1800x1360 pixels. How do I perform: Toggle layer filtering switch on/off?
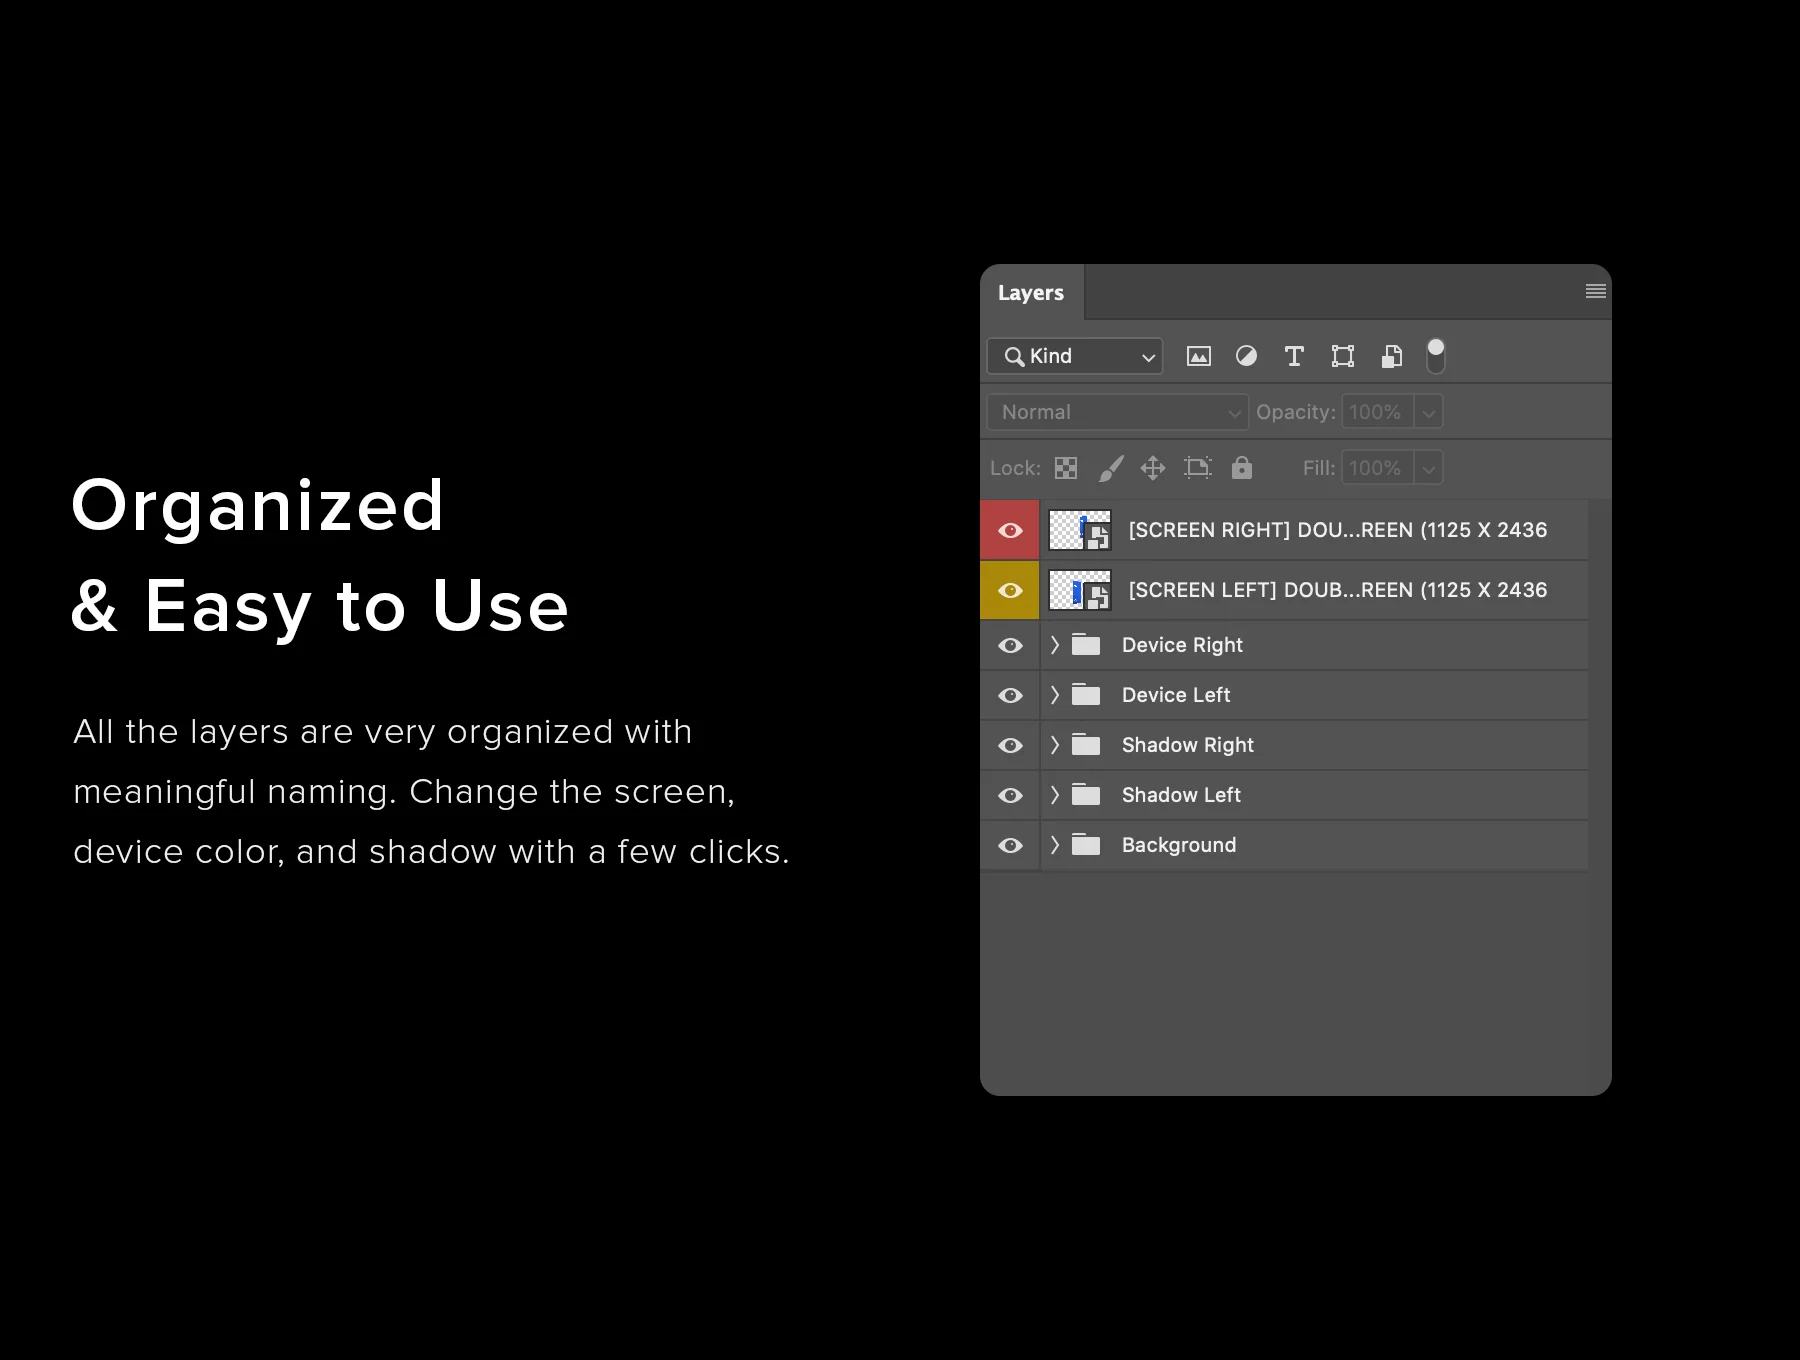pos(1436,355)
